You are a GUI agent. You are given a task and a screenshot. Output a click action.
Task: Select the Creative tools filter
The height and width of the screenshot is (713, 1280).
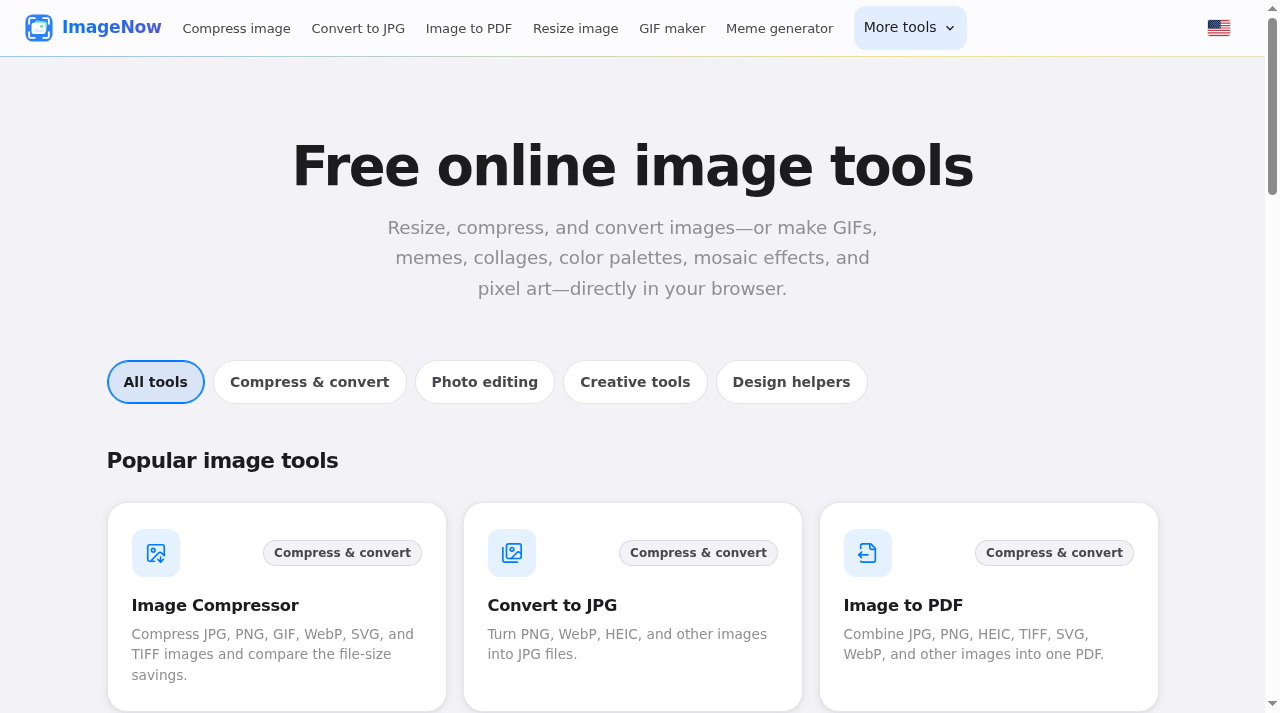(x=635, y=382)
